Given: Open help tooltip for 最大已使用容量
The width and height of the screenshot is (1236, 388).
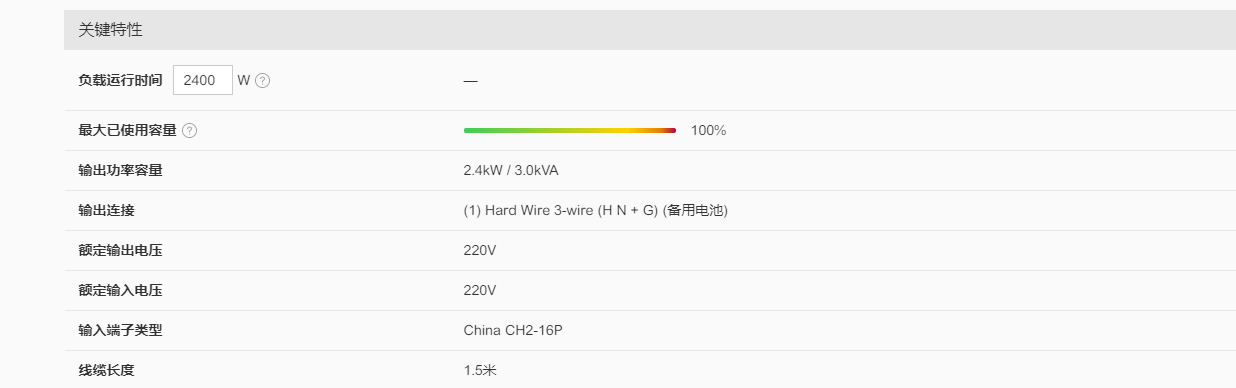Looking at the screenshot, I should 190,131.
